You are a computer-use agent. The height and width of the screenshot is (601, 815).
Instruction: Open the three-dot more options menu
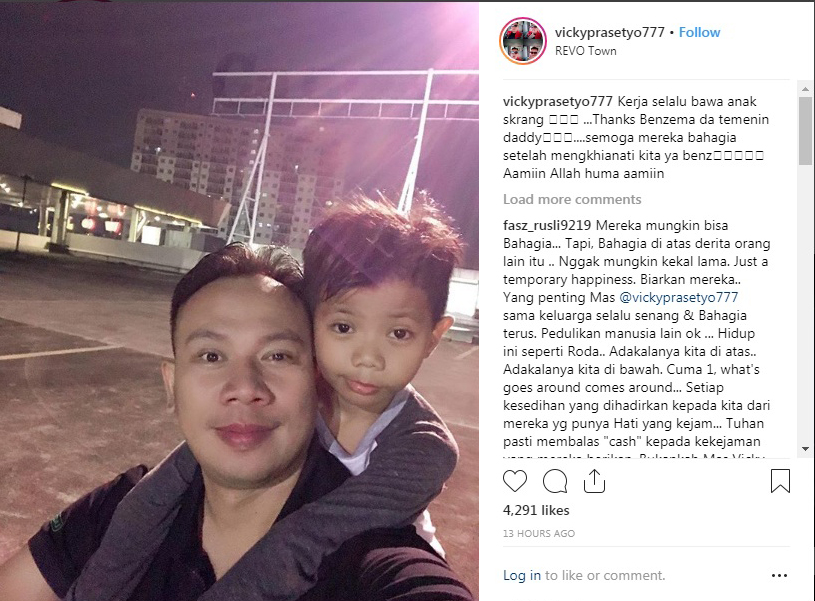tap(779, 576)
